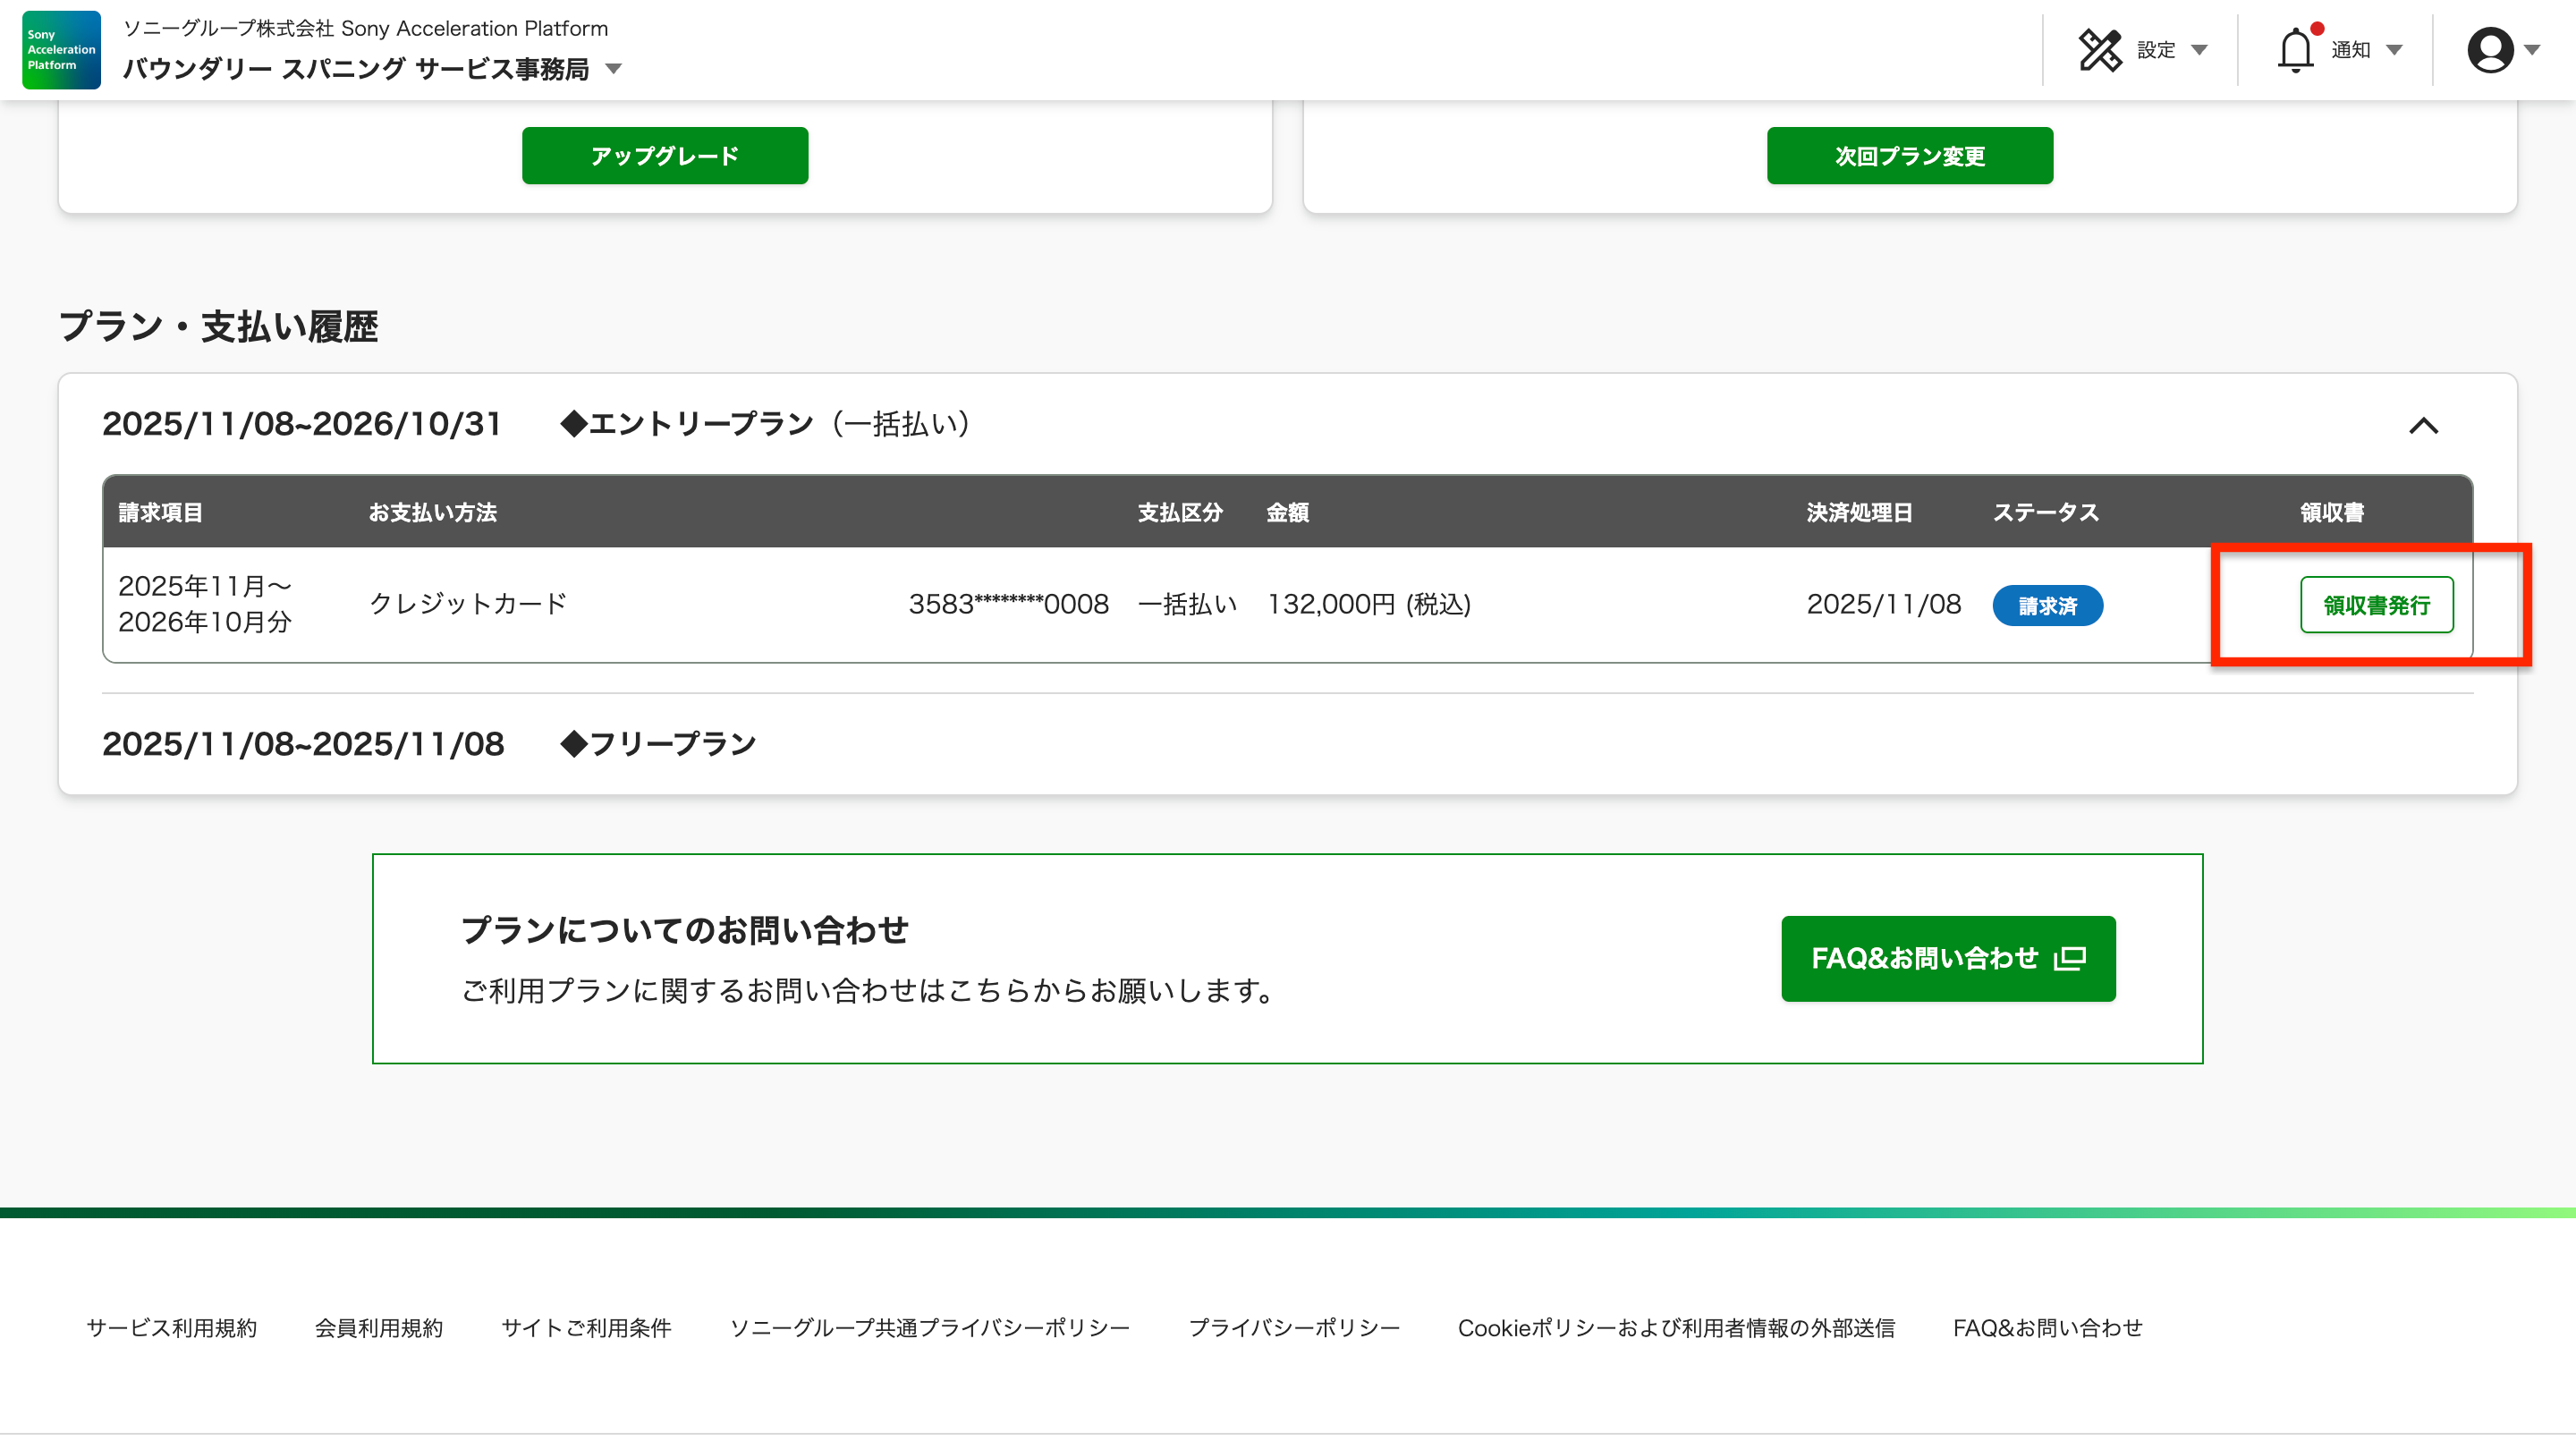Open Cookieポリシー footer link
Viewport: 2576px width, 1449px height.
(1676, 1328)
